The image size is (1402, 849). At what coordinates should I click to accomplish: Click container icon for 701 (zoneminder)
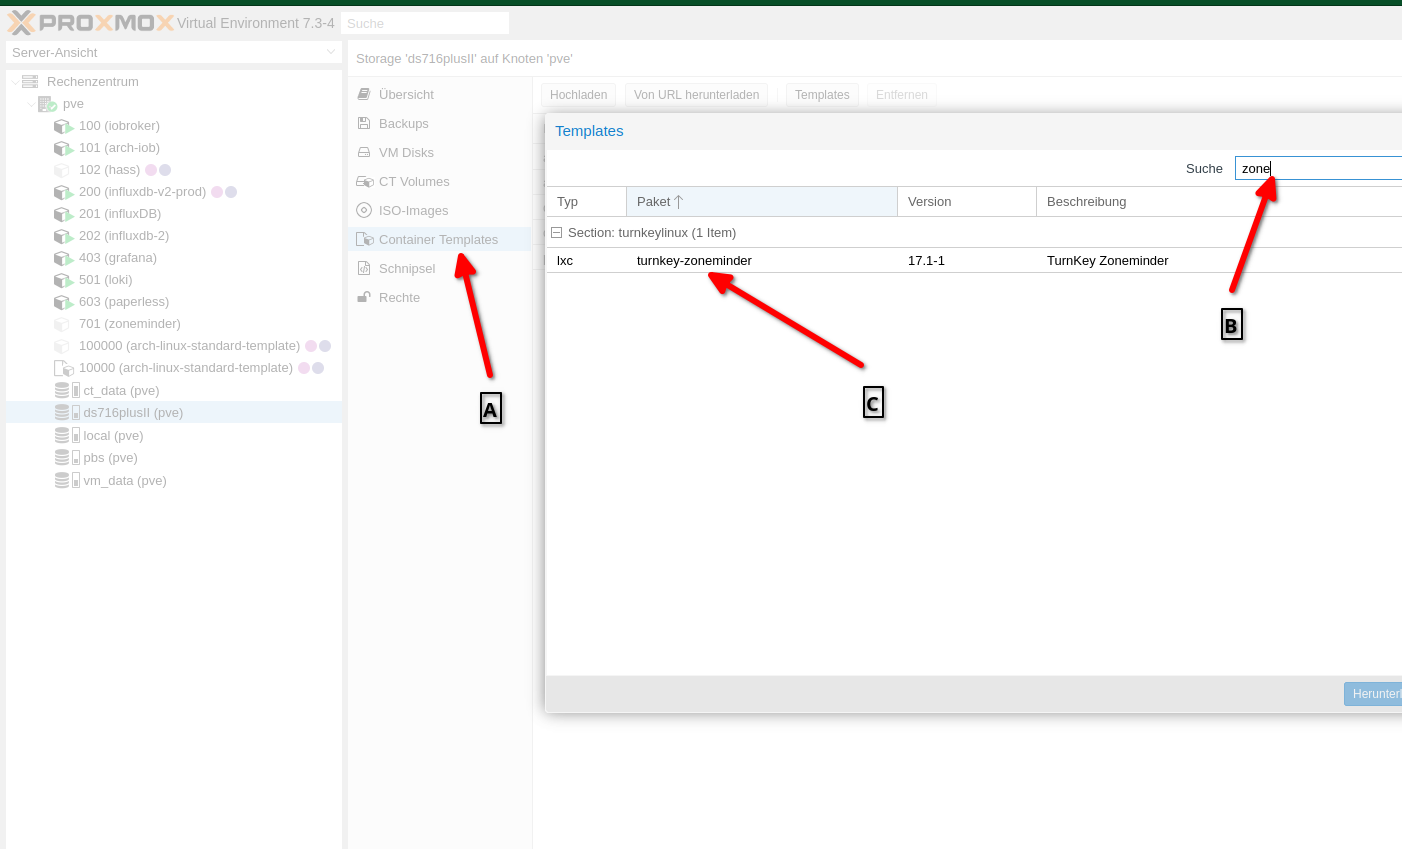point(62,324)
